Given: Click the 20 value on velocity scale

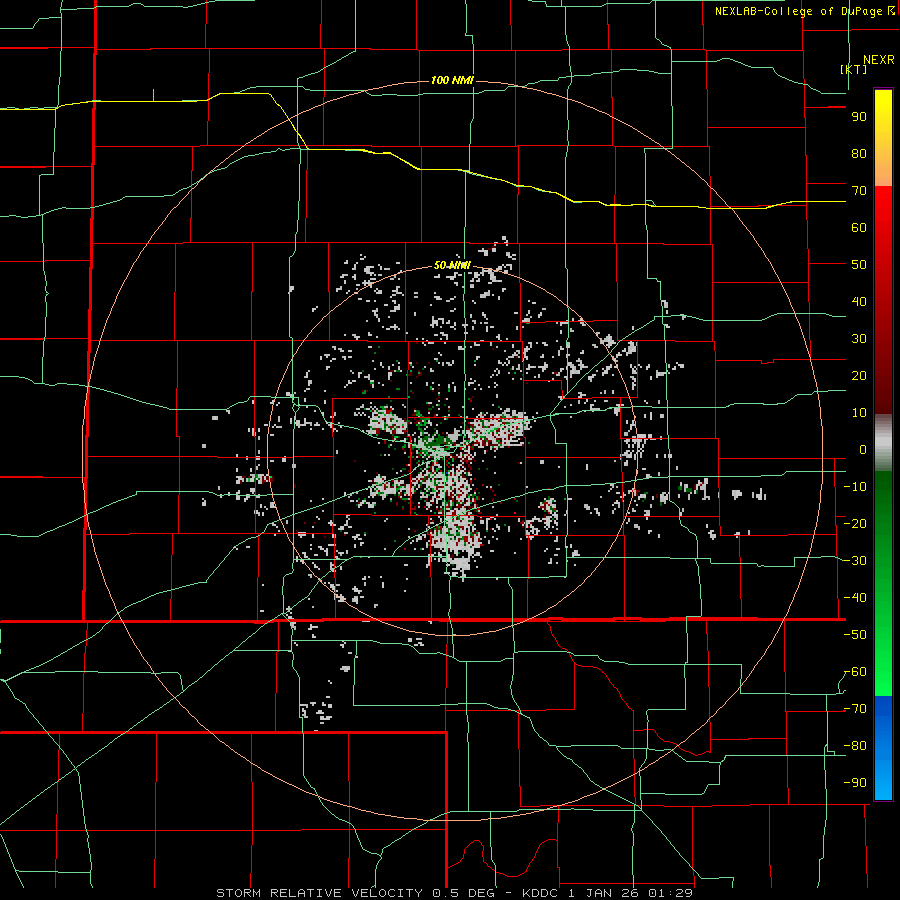Looking at the screenshot, I should click(x=859, y=376).
